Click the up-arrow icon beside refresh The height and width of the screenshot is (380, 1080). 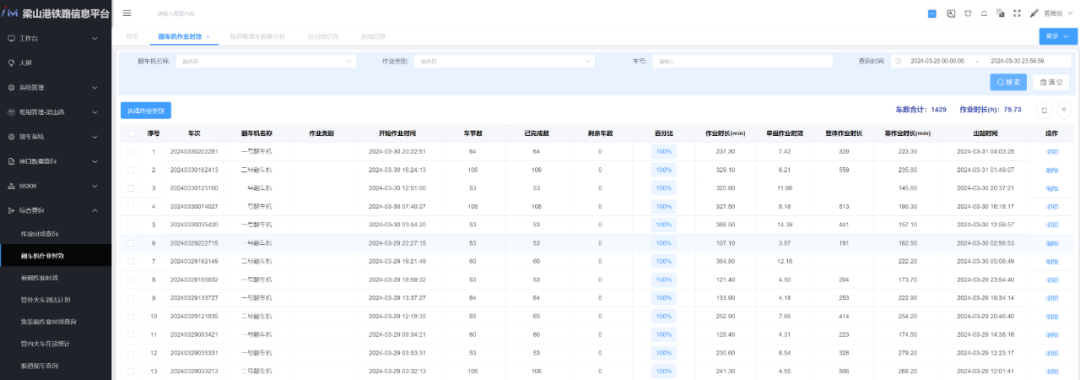1064,110
